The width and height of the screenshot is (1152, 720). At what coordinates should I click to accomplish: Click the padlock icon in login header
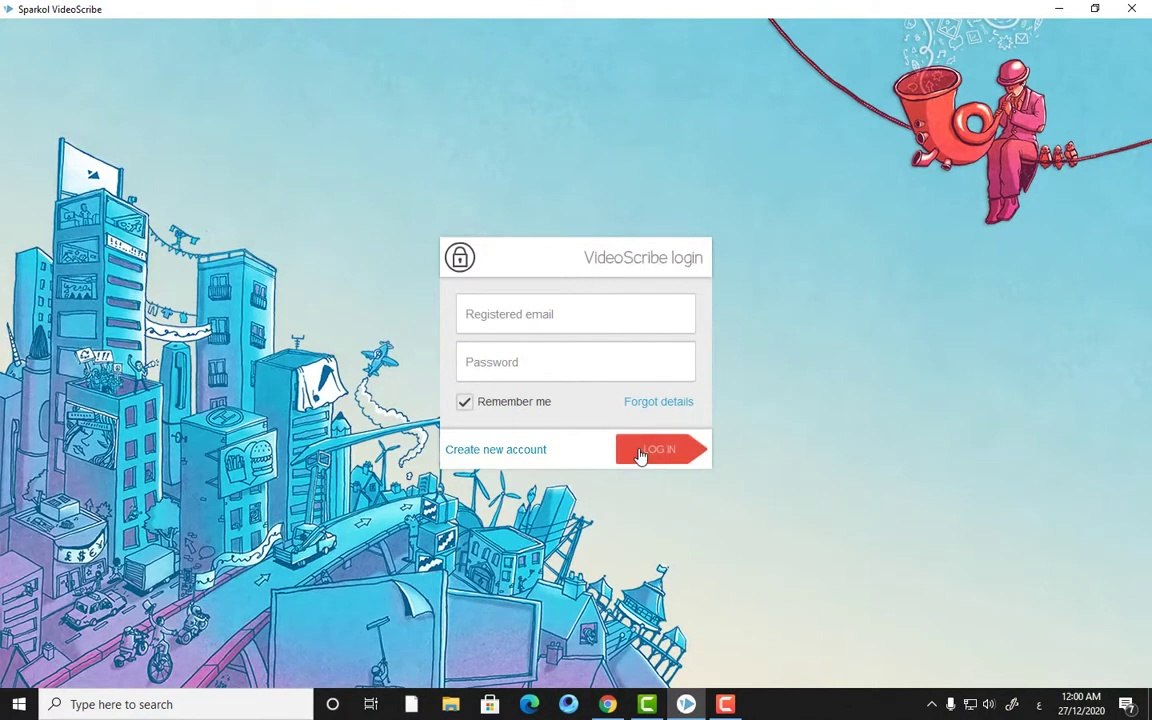pyautogui.click(x=460, y=257)
